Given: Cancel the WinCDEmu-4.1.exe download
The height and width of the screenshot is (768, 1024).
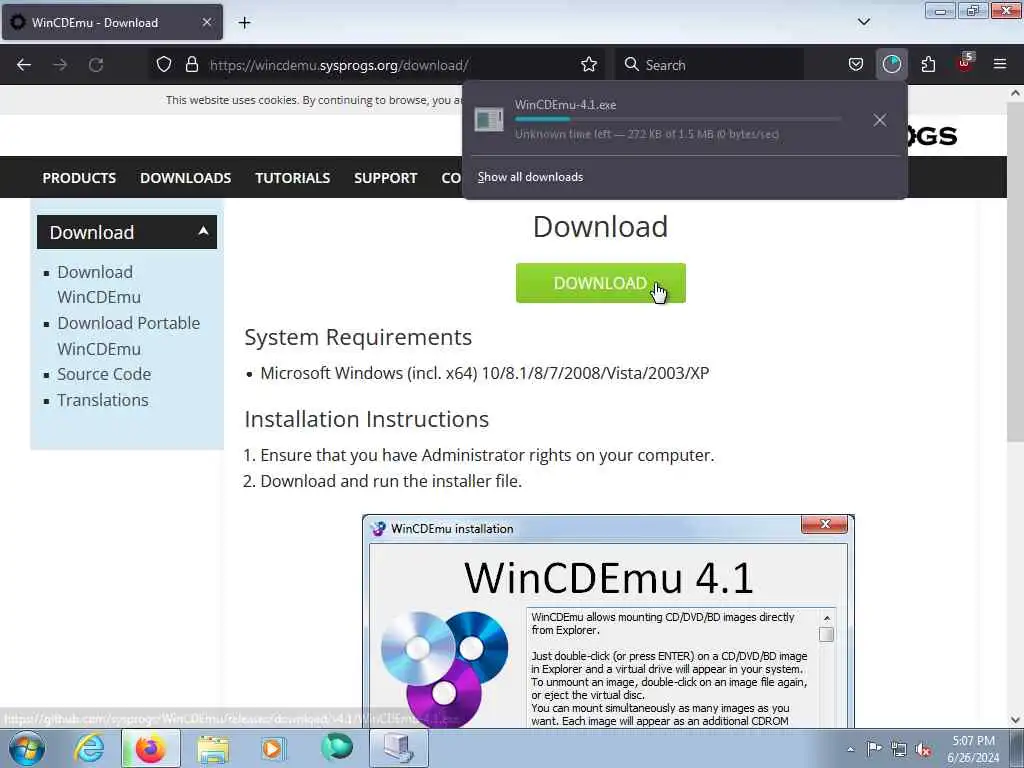Looking at the screenshot, I should 880,120.
